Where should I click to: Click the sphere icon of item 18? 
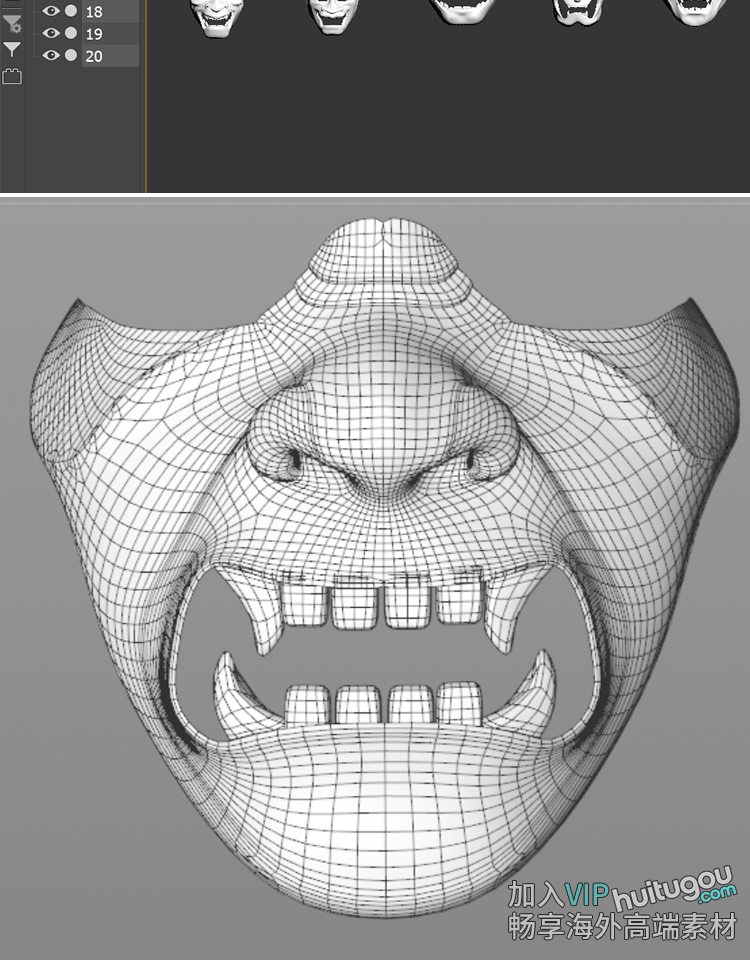pyautogui.click(x=71, y=10)
